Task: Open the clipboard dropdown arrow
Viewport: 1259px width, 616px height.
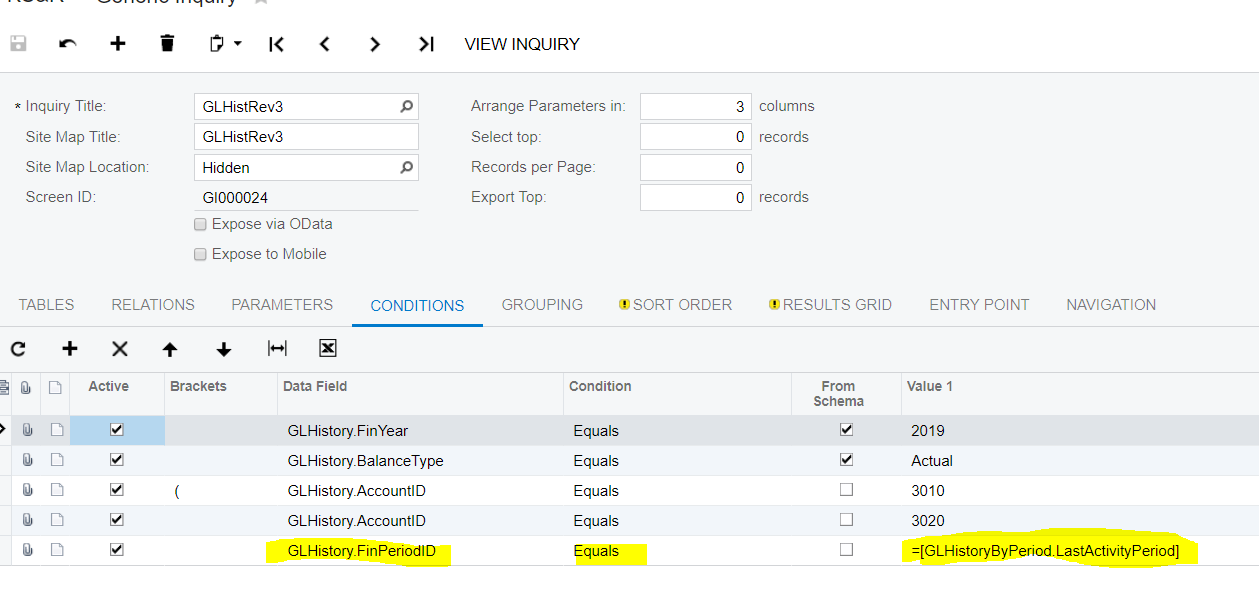Action: click(238, 44)
